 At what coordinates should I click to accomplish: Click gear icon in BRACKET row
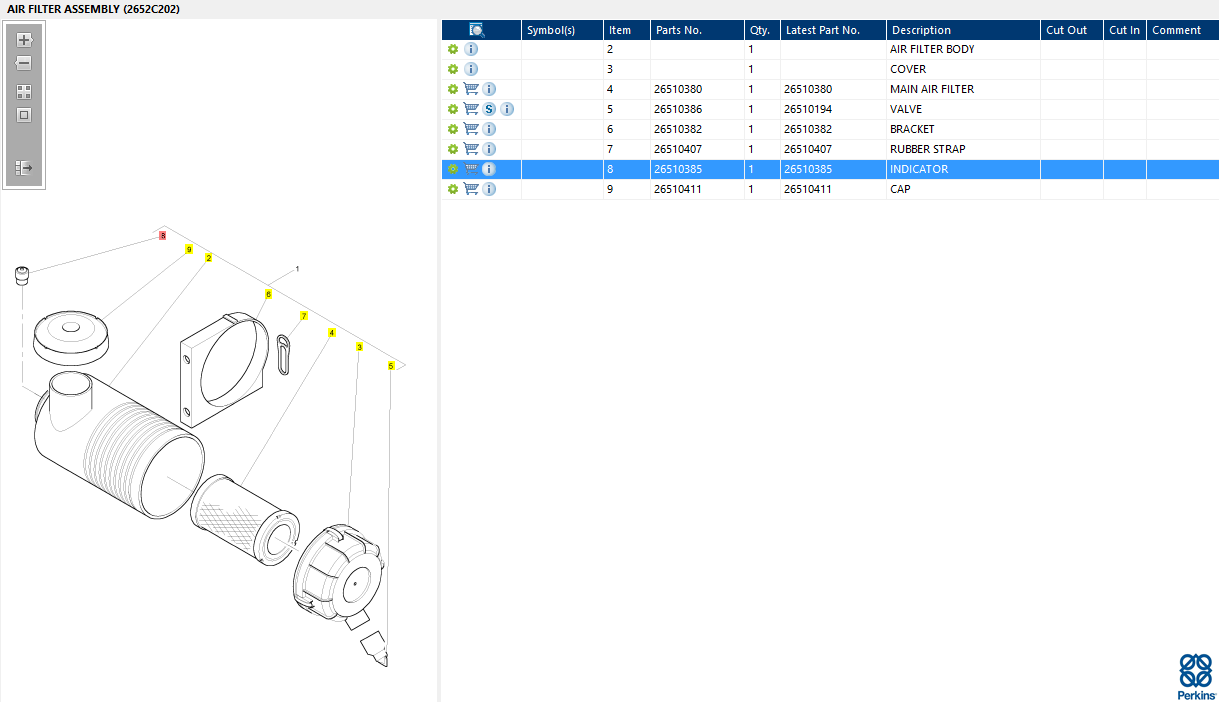click(x=452, y=129)
